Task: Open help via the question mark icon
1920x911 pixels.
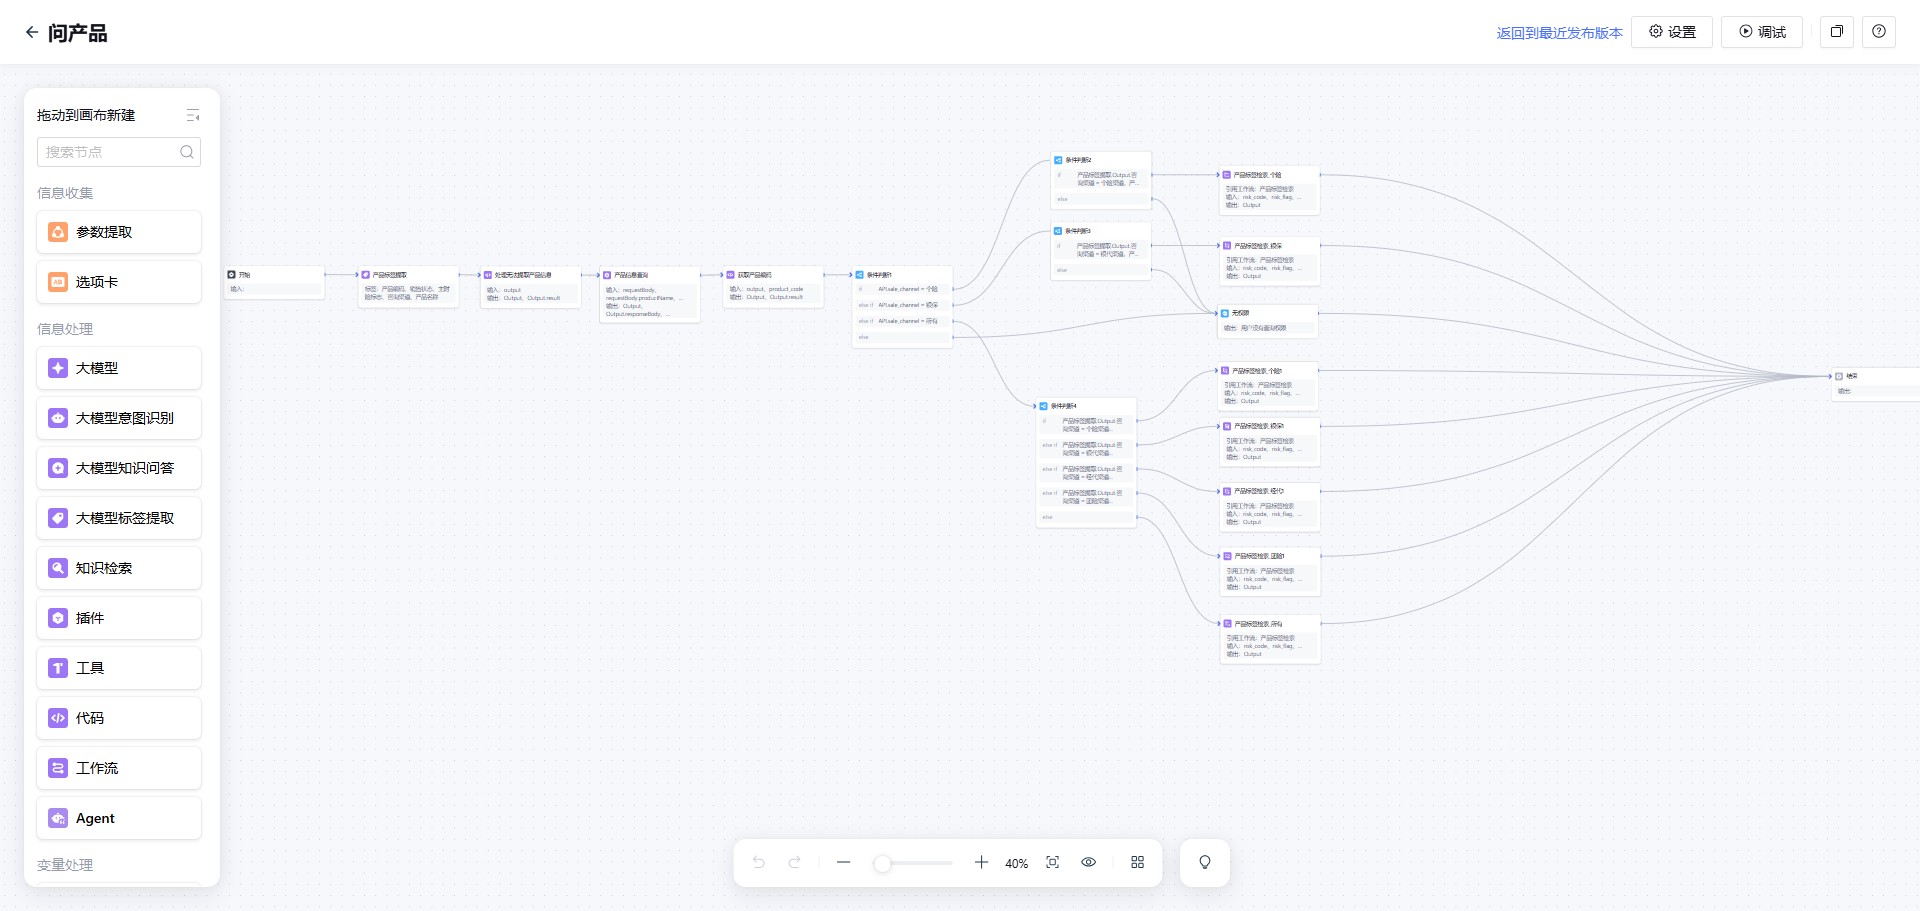Action: pos(1879,32)
